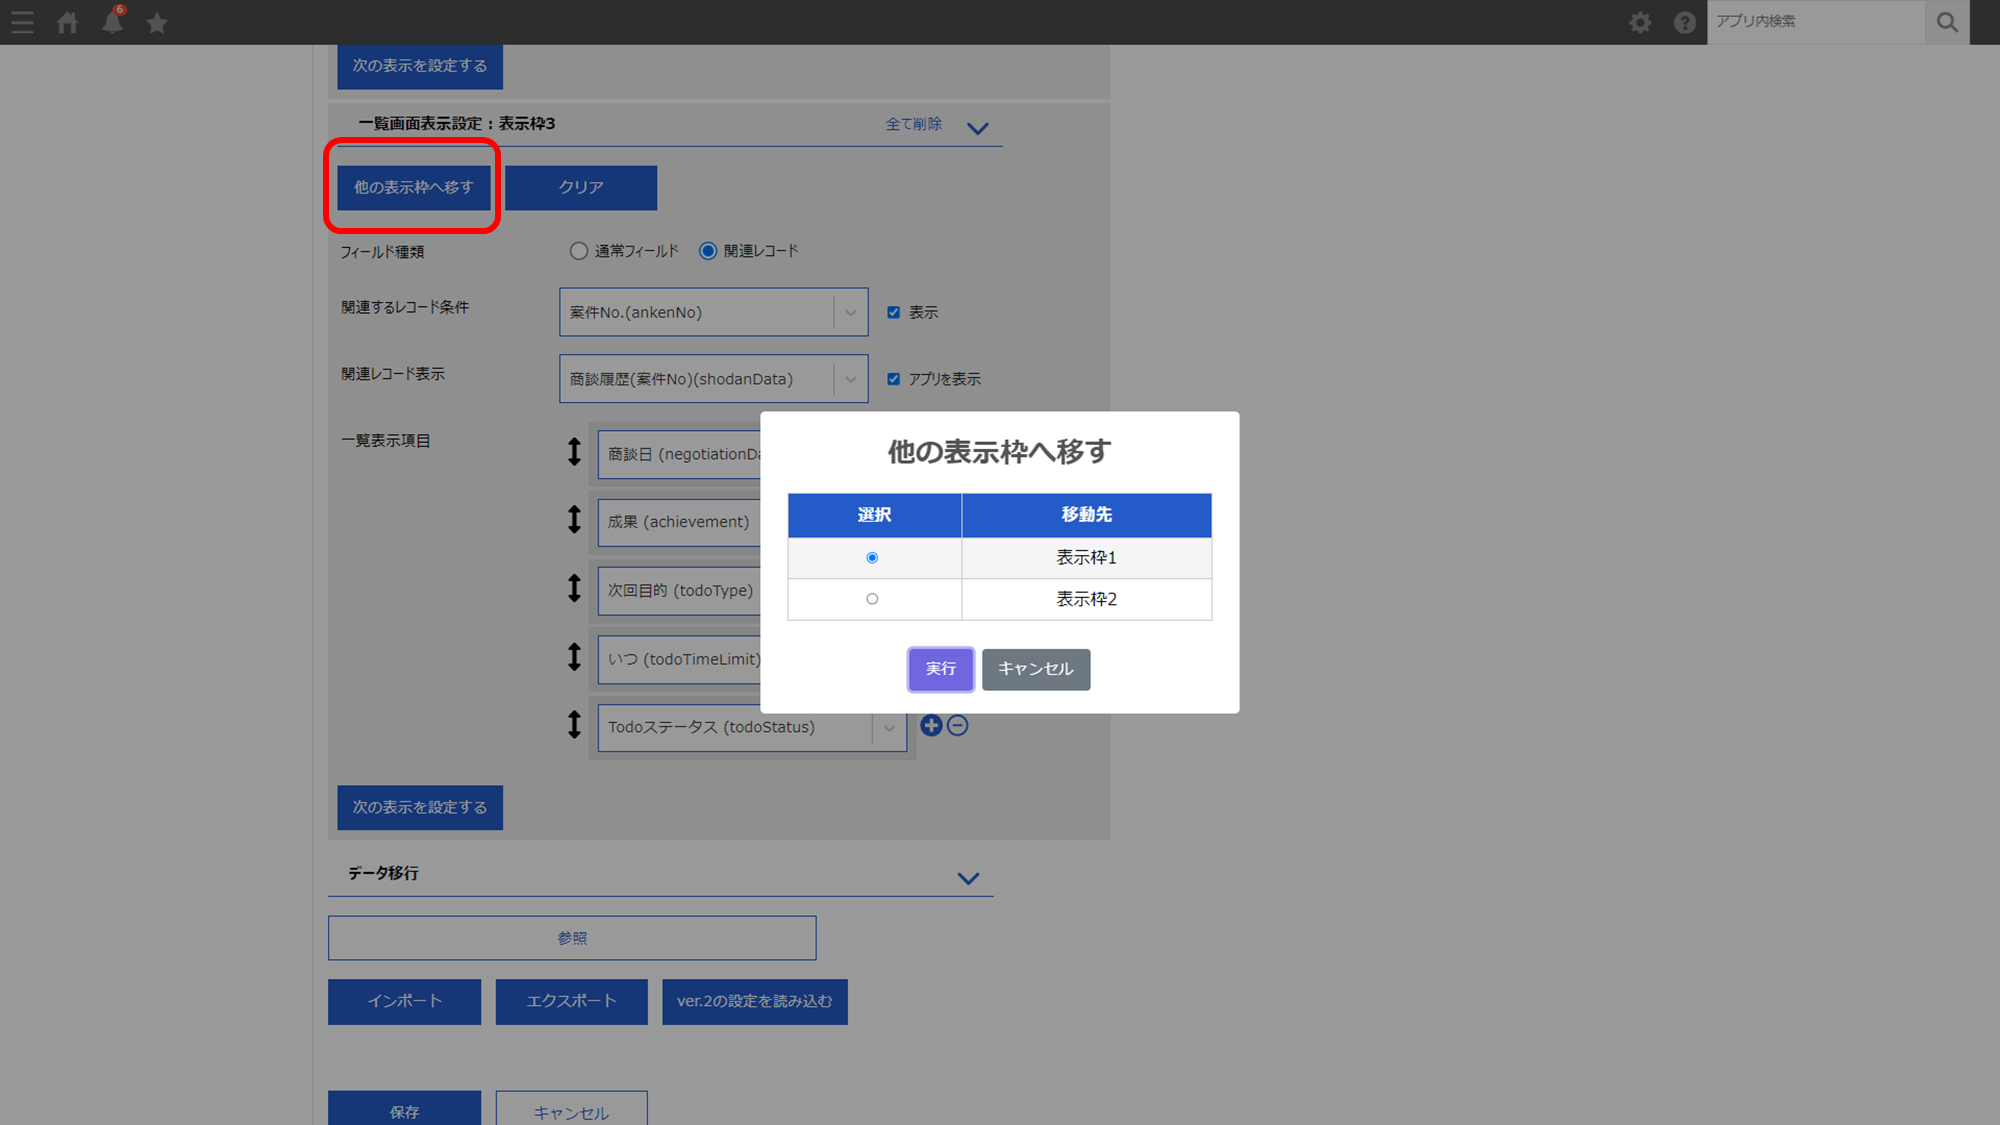The image size is (2000, 1125).
Task: Go to home via house icon
Action: [x=67, y=22]
